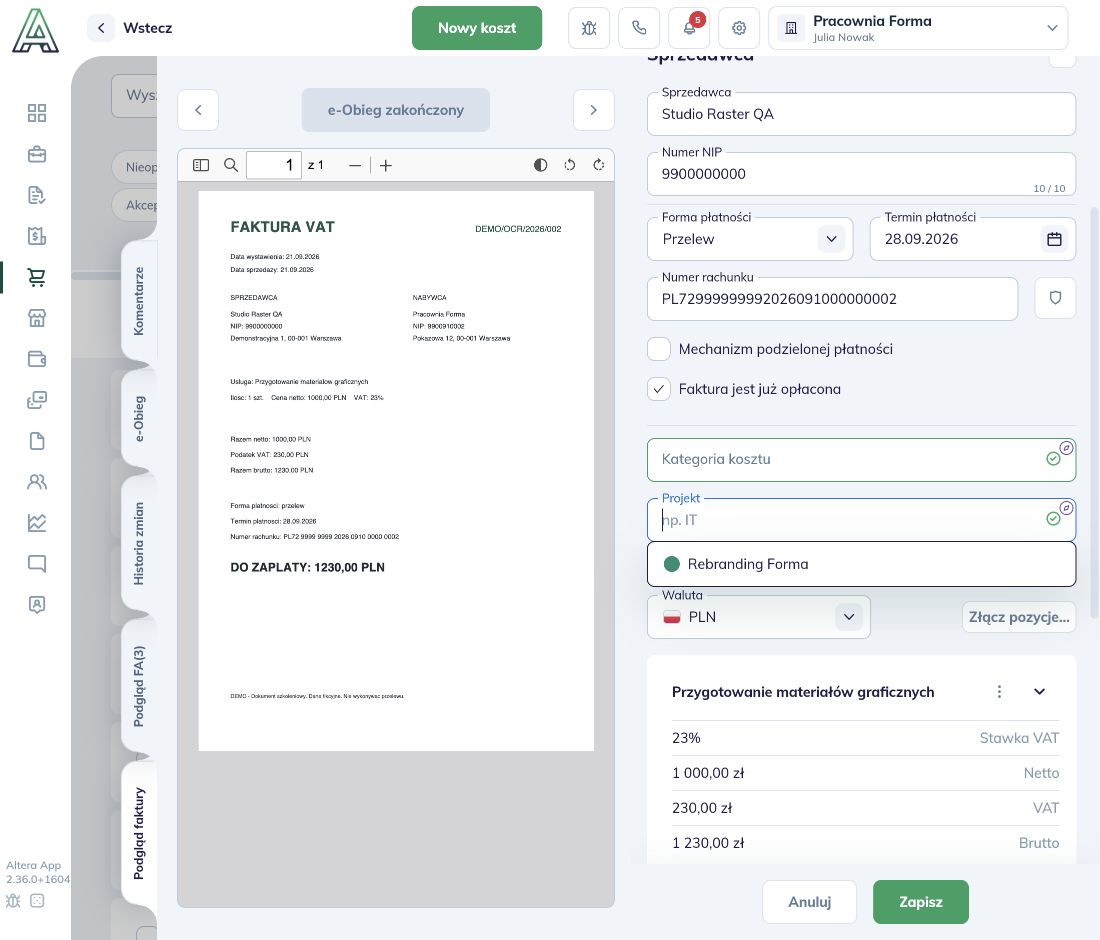1100x940 pixels.
Task: Click the shield verify account icon
Action: pyautogui.click(x=1055, y=298)
